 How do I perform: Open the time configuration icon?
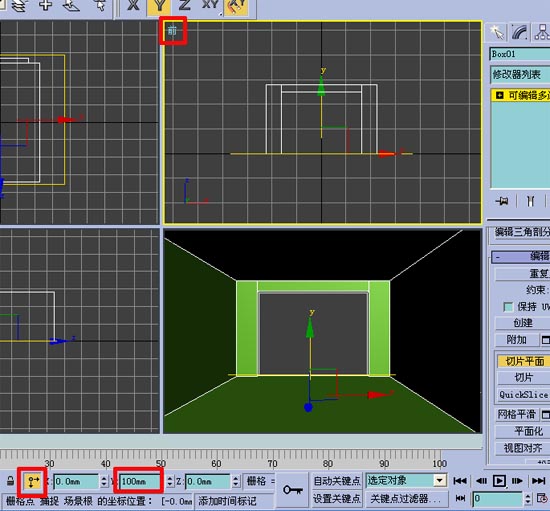(x=542, y=498)
